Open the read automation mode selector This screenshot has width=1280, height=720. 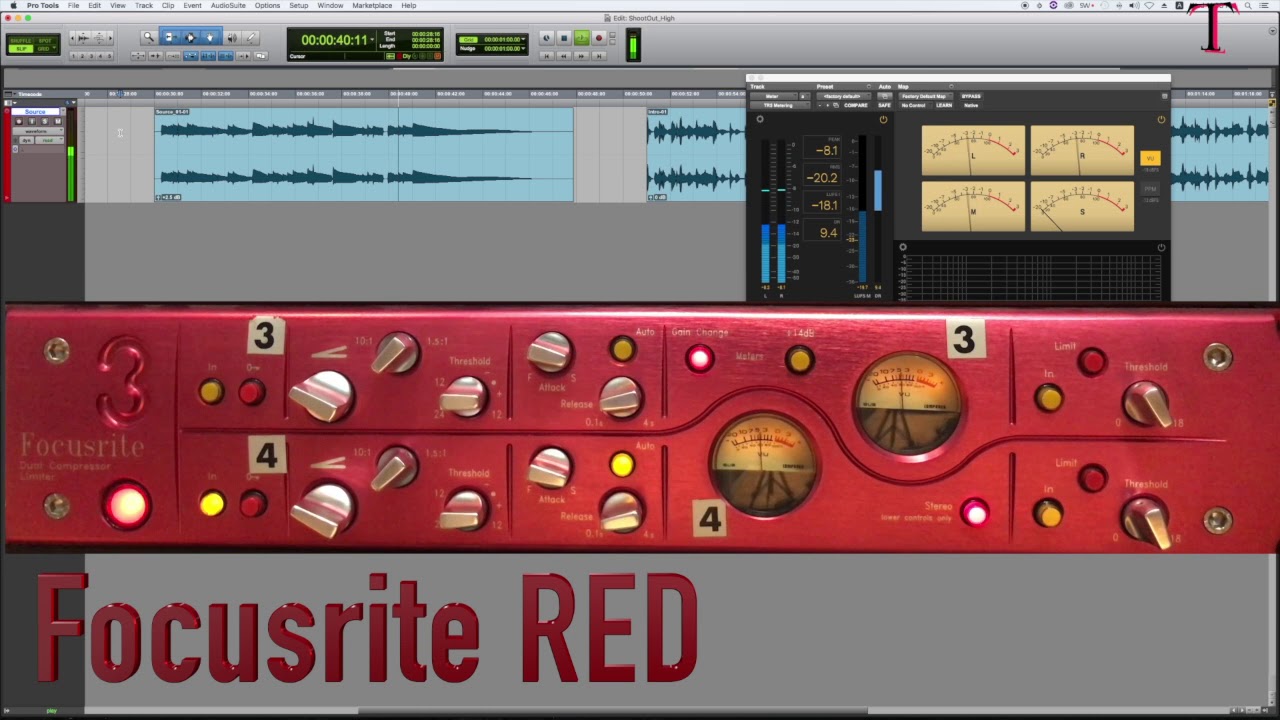point(50,140)
